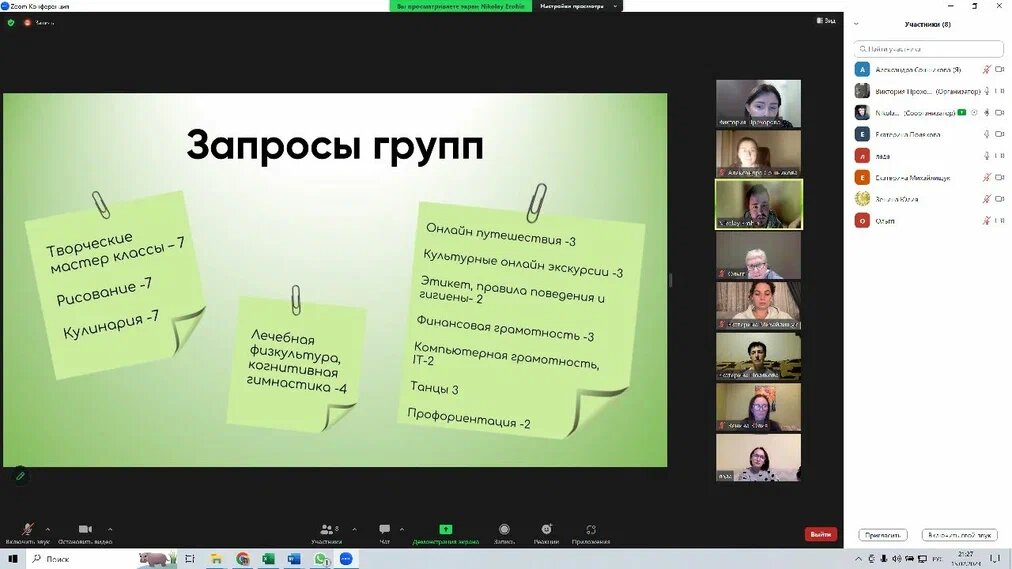This screenshot has height=569, width=1012.
Task: Toggle muted mic icon for Александра
Action: click(986, 69)
